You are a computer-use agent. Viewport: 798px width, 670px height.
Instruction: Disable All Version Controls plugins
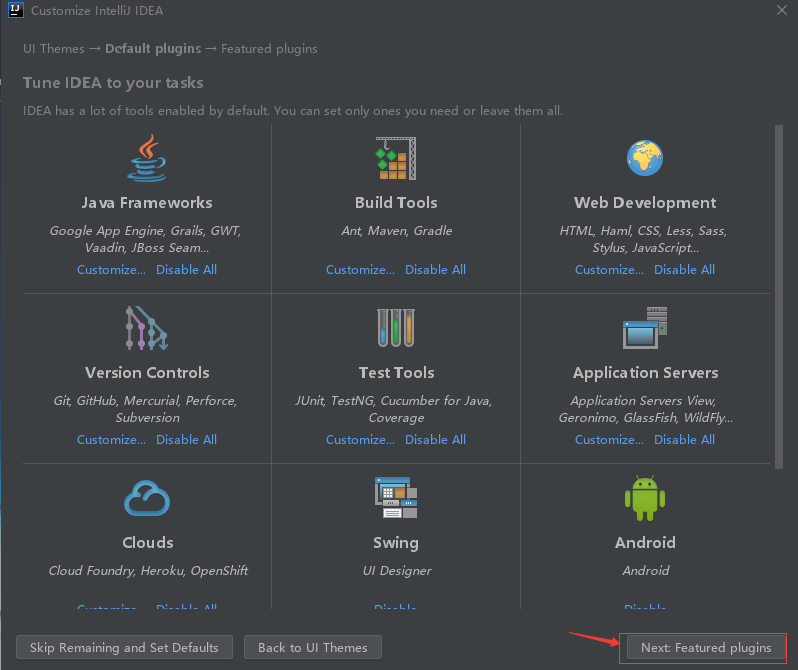coord(186,440)
